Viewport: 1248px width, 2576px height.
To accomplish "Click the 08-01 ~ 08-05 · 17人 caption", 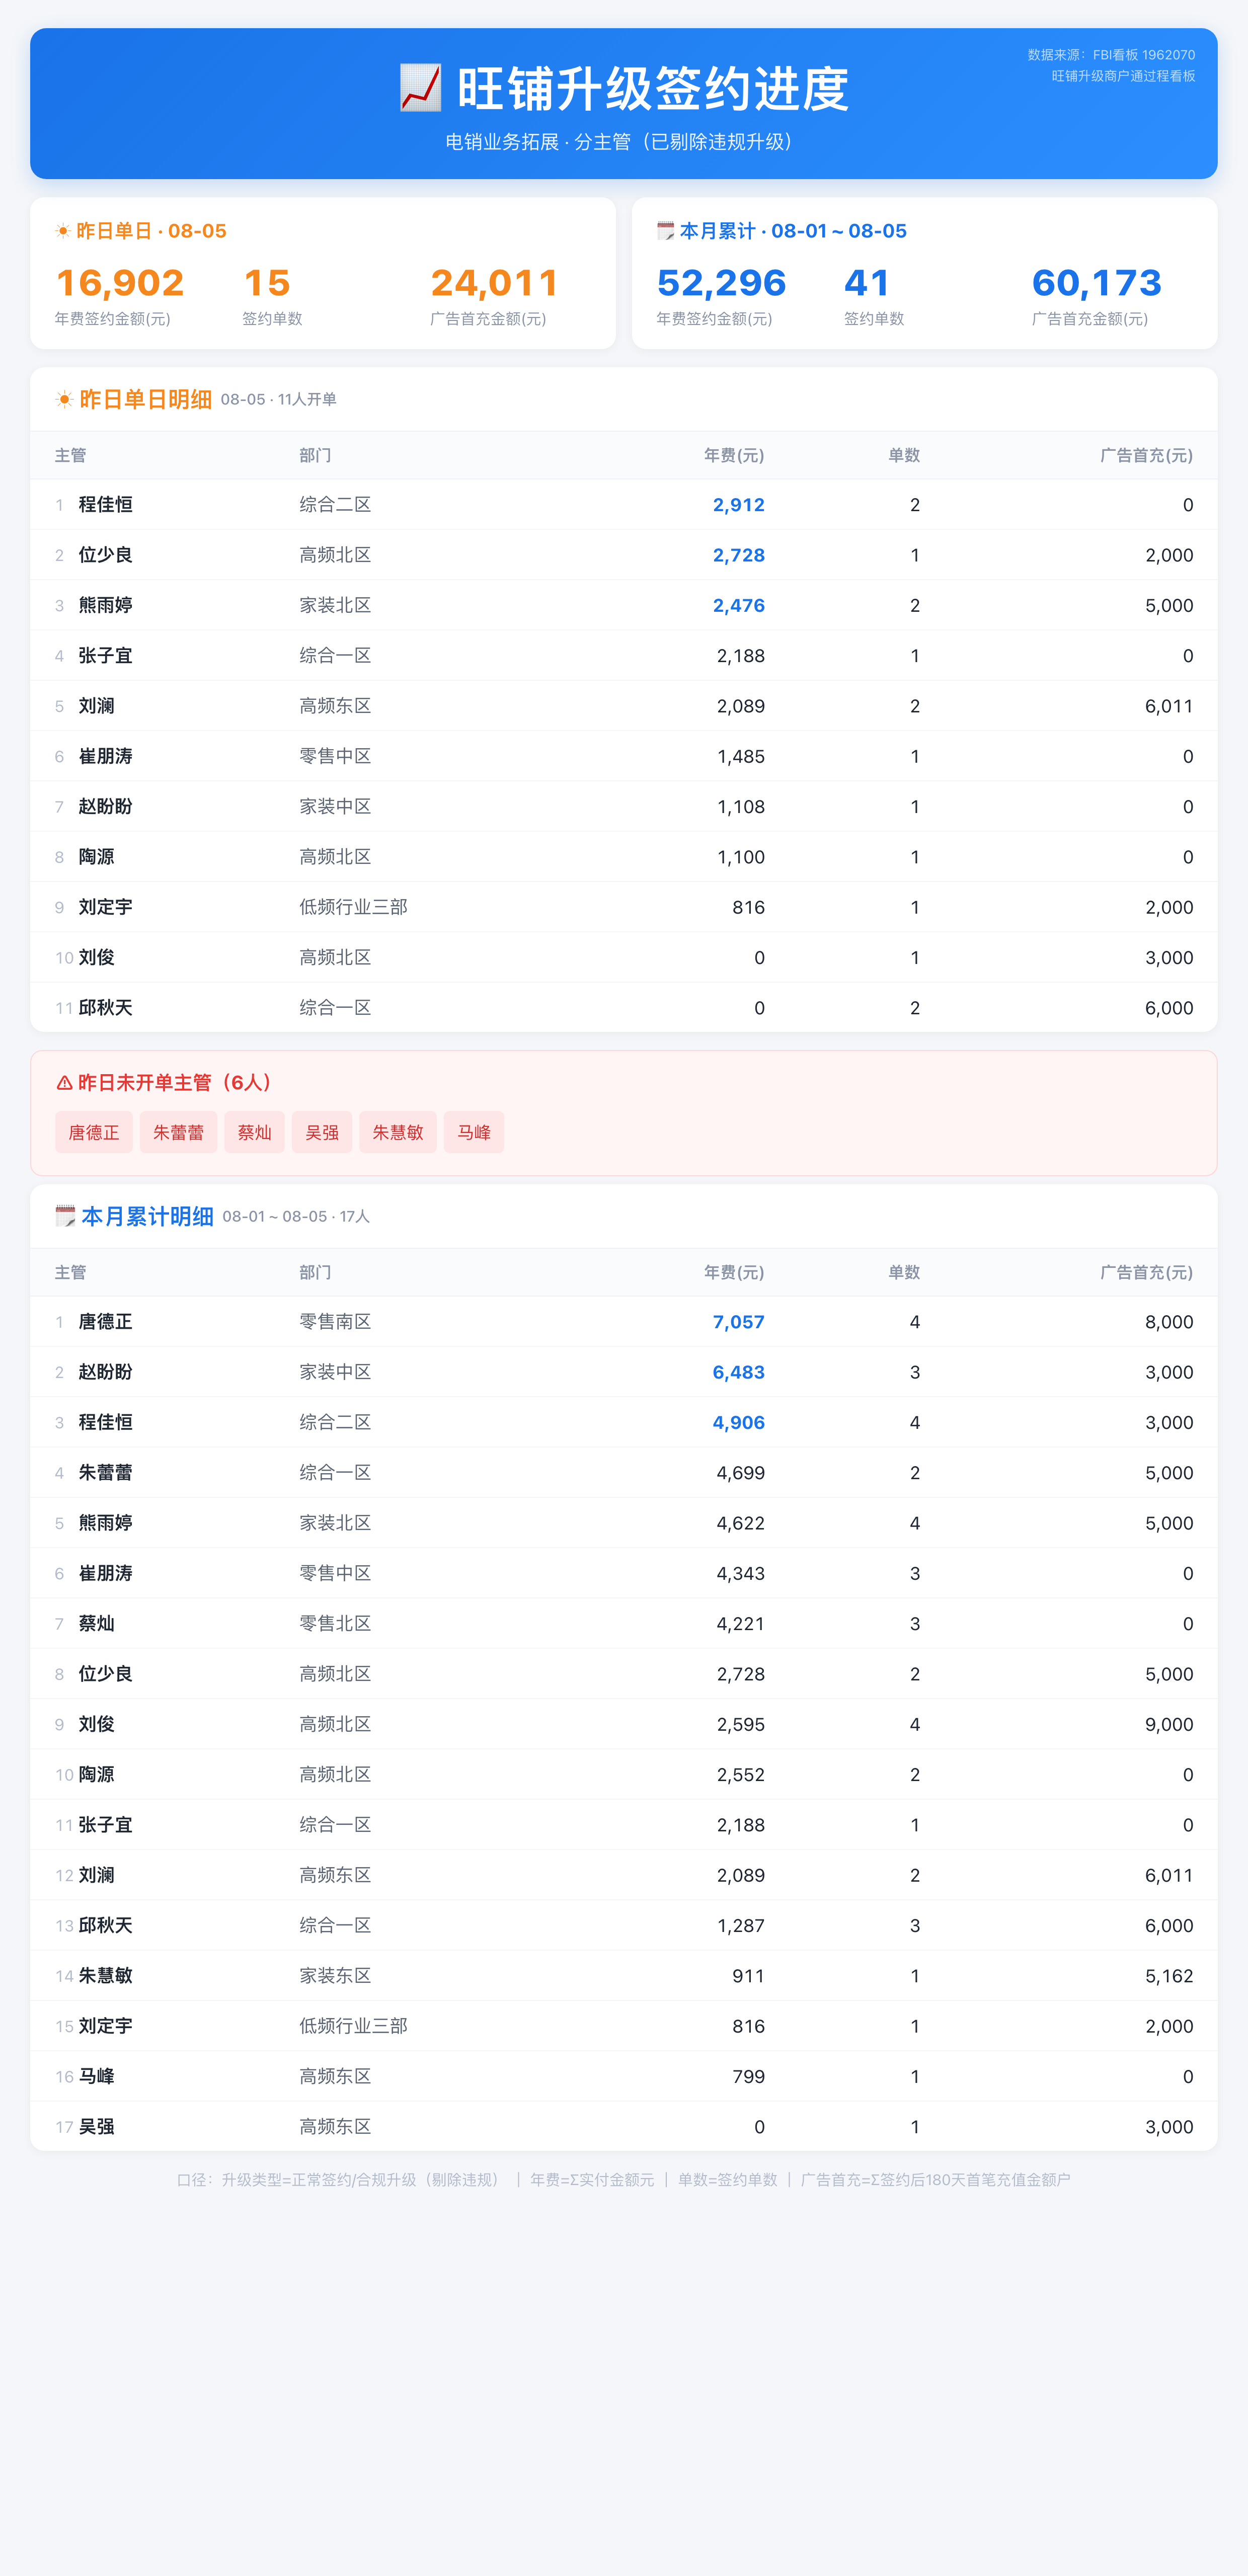I will click(x=296, y=1217).
